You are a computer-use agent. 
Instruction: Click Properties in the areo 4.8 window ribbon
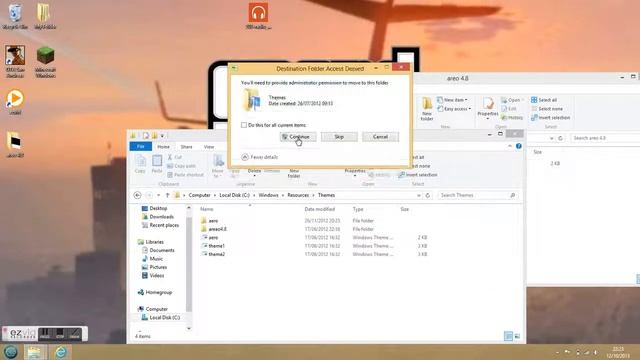click(x=488, y=109)
